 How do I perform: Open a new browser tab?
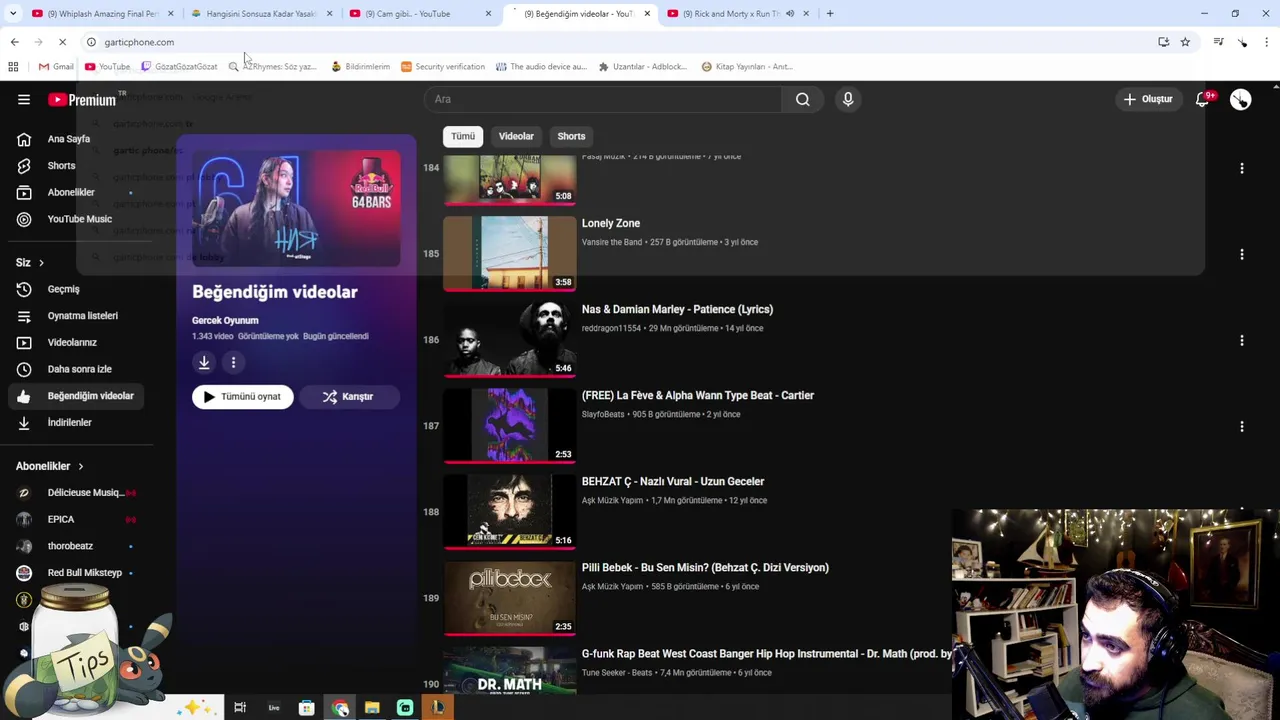830,14
